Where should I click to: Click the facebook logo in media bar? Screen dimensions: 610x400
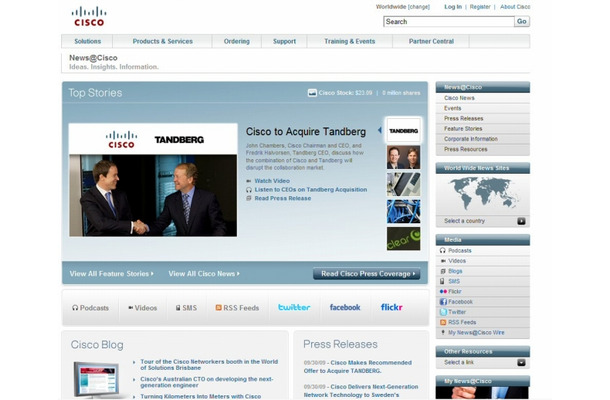pyautogui.click(x=345, y=307)
